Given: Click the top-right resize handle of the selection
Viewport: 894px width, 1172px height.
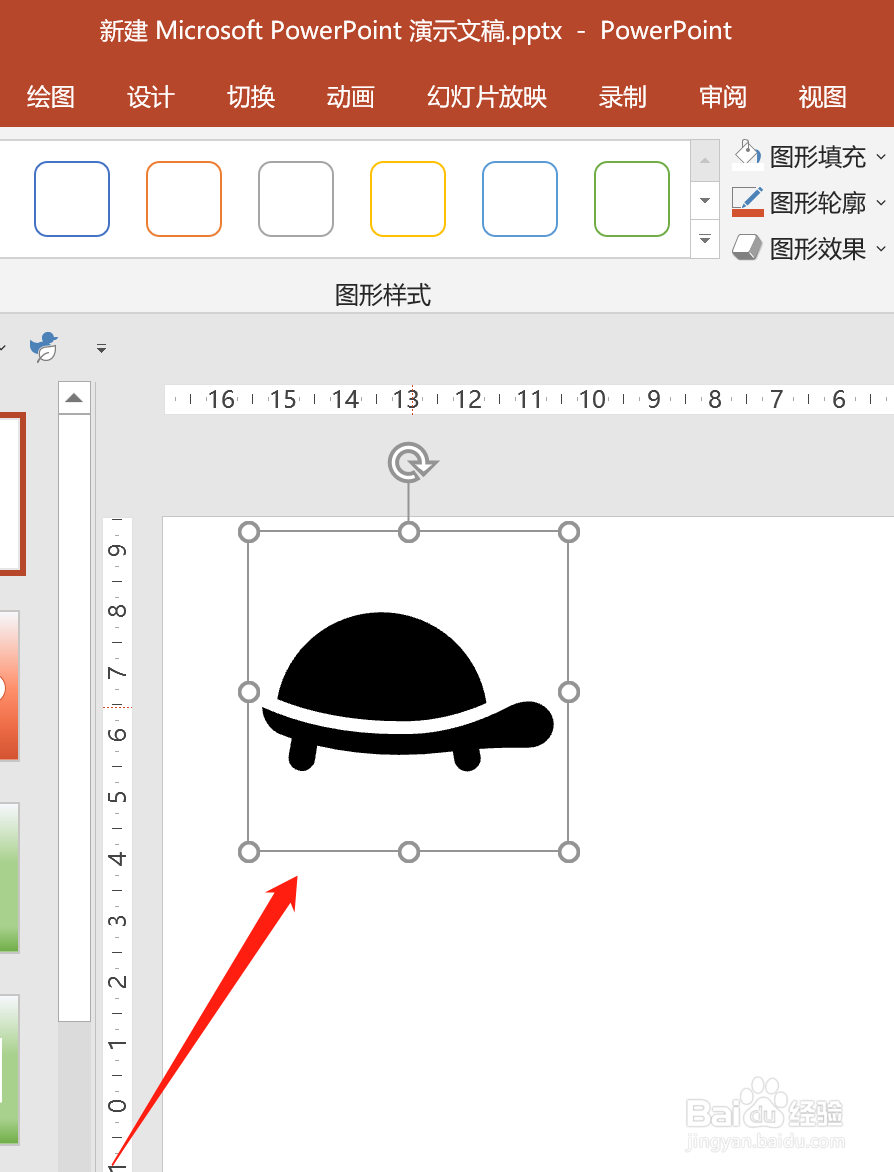Looking at the screenshot, I should pyautogui.click(x=569, y=532).
